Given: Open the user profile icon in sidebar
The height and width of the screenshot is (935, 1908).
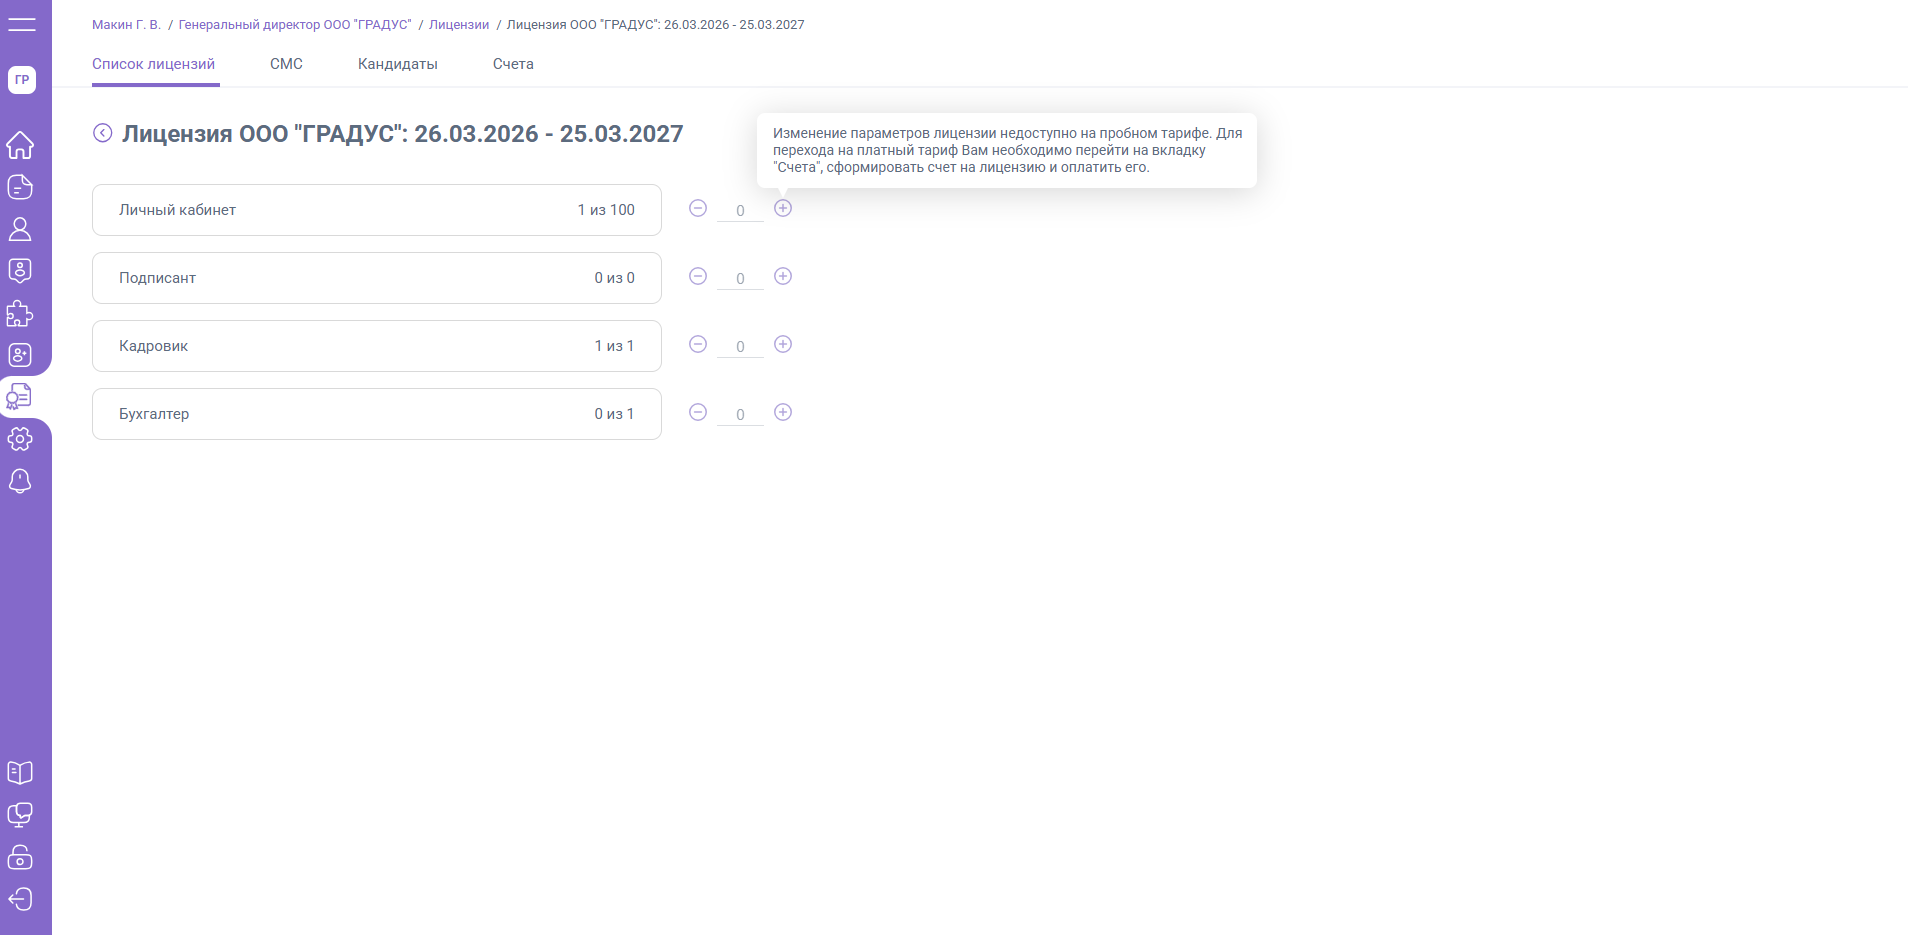Looking at the screenshot, I should tap(20, 229).
